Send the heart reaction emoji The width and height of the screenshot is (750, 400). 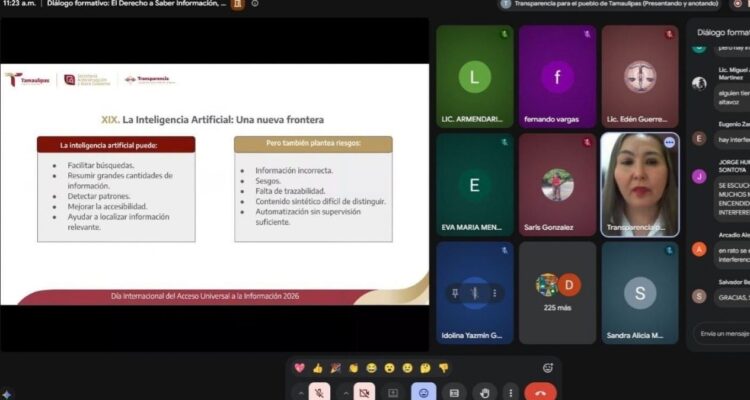[x=299, y=368]
